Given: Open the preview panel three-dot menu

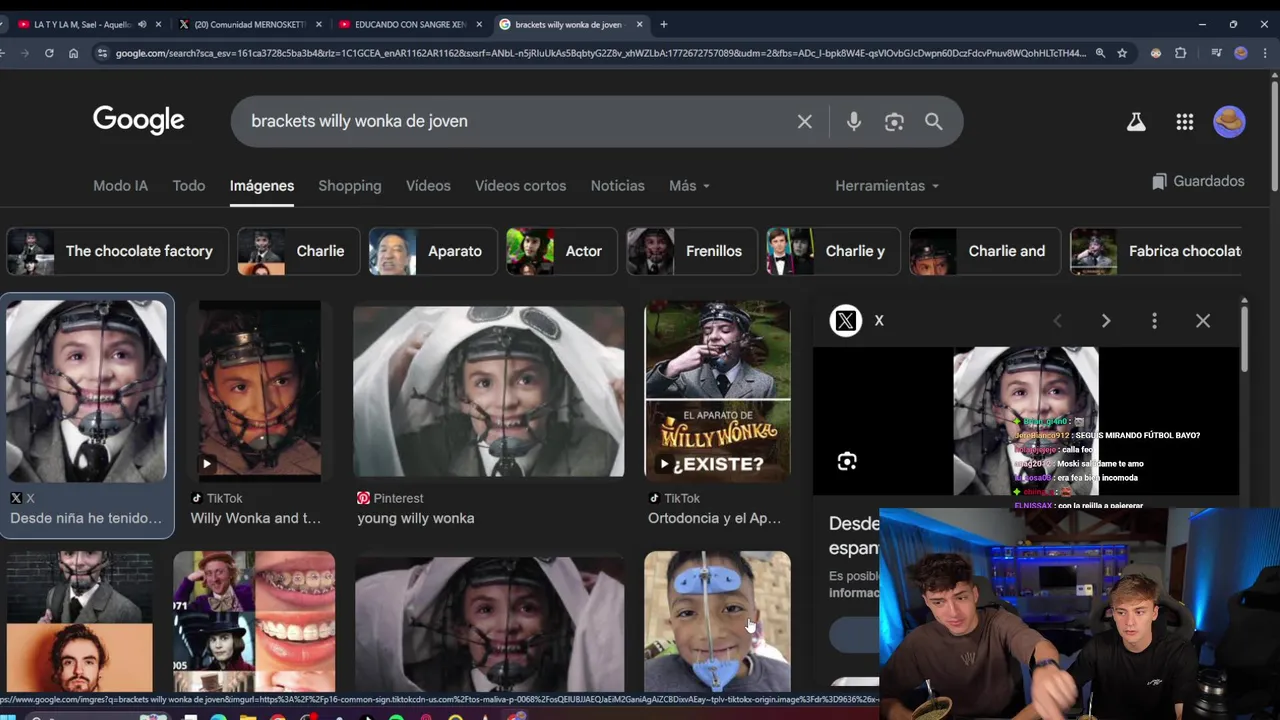Looking at the screenshot, I should 1154,321.
